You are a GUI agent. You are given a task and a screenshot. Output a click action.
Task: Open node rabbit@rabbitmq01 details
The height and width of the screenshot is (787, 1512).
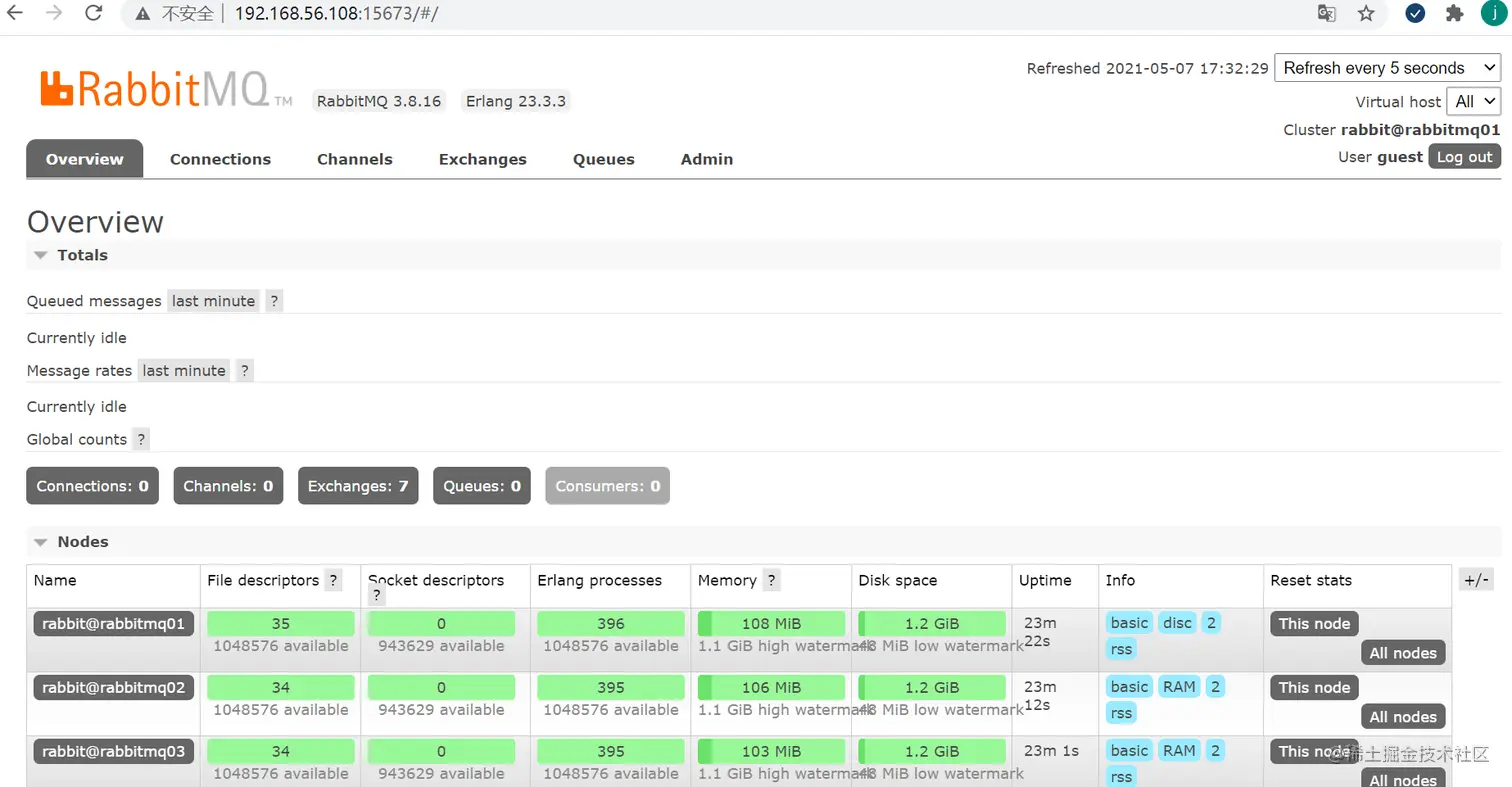(x=114, y=624)
